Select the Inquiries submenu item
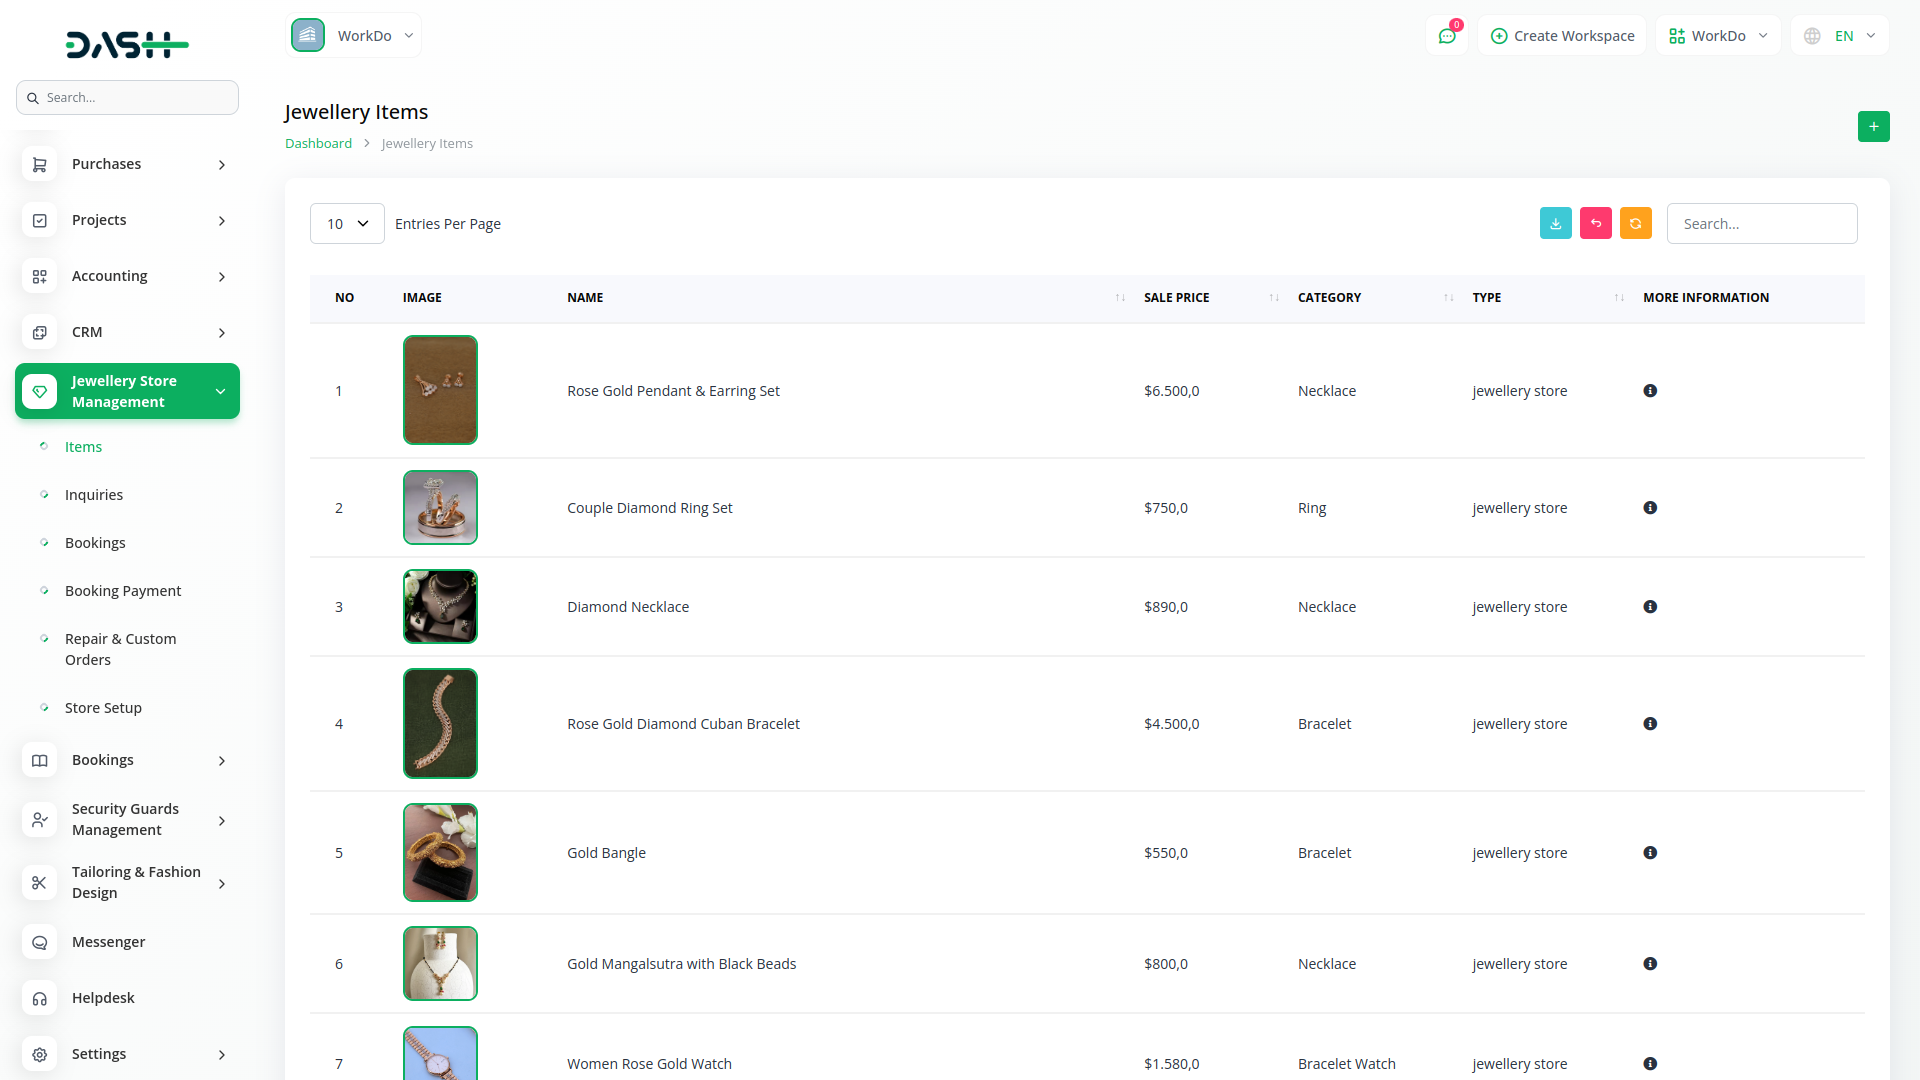The image size is (1920, 1080). click(94, 495)
